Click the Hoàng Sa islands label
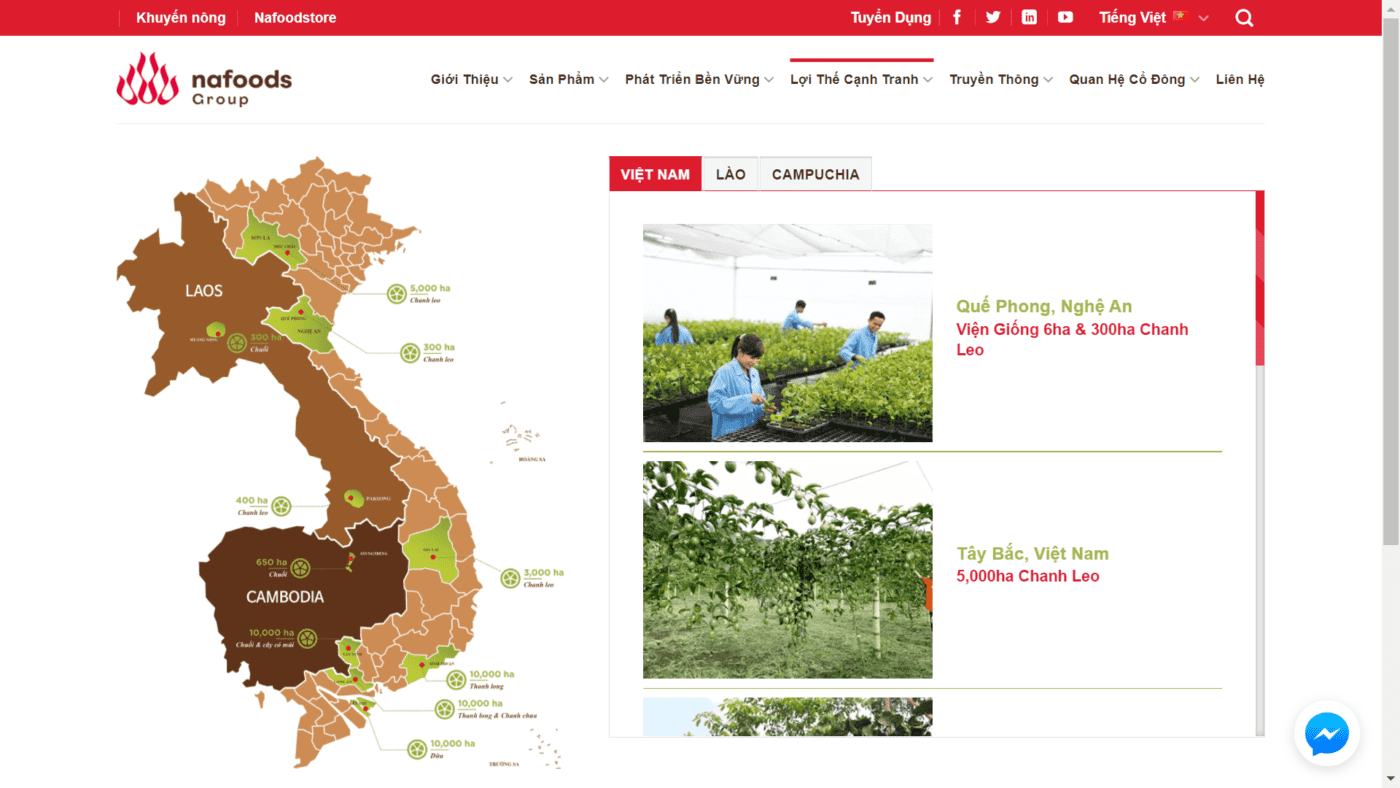Image resolution: width=1400 pixels, height=788 pixels. click(x=532, y=459)
